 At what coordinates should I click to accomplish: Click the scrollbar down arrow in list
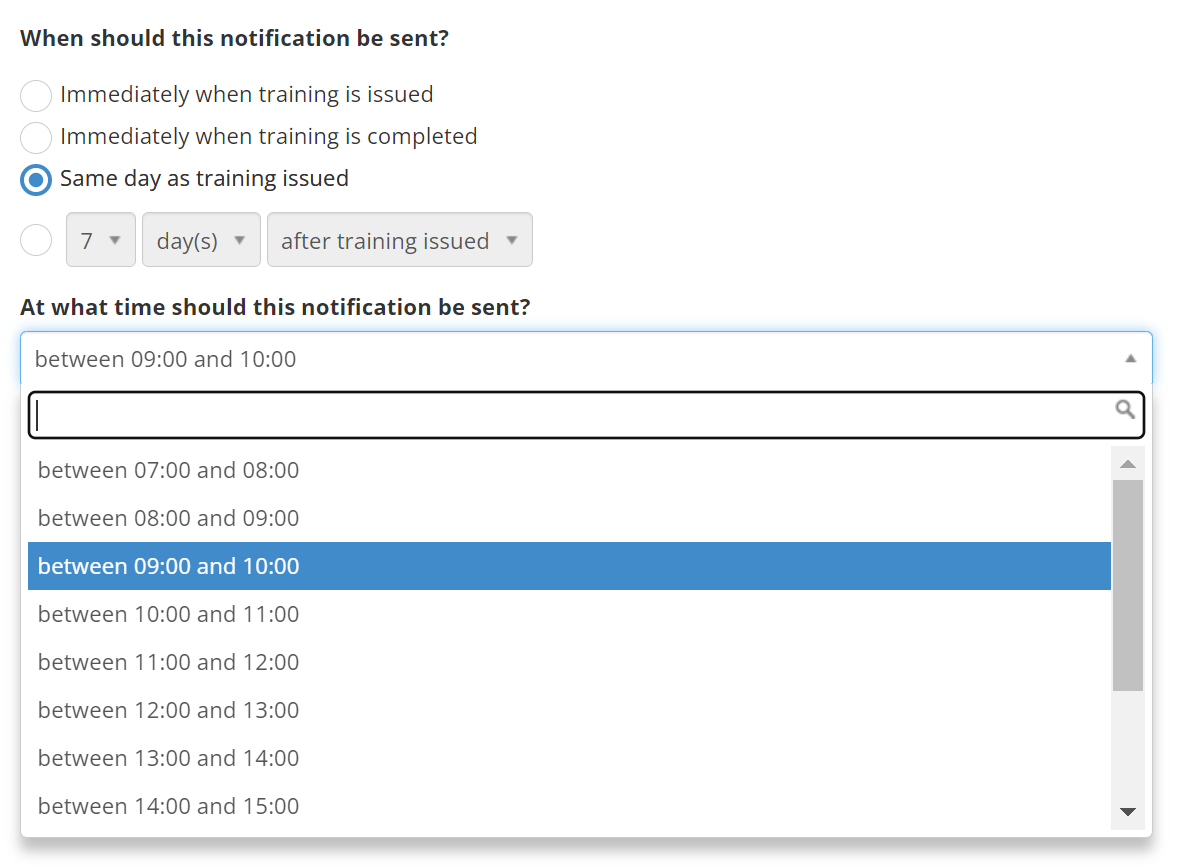(x=1128, y=812)
